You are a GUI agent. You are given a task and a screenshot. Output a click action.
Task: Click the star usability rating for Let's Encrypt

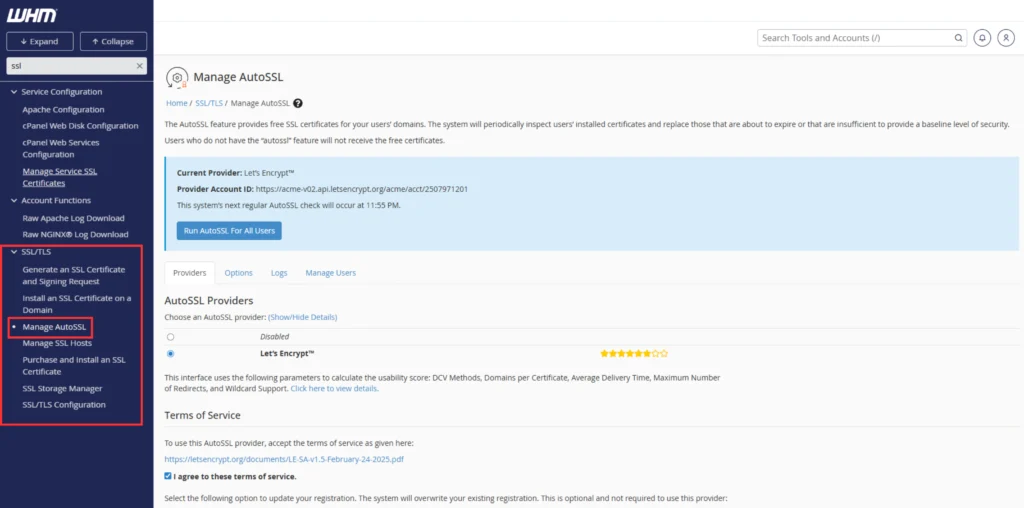click(633, 353)
